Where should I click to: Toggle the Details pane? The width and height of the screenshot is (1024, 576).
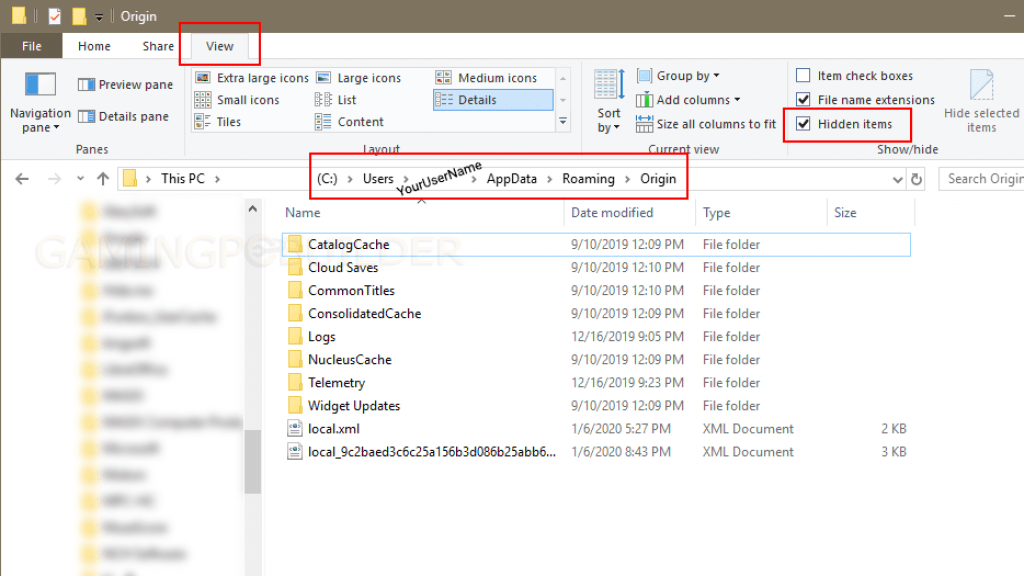click(x=124, y=116)
